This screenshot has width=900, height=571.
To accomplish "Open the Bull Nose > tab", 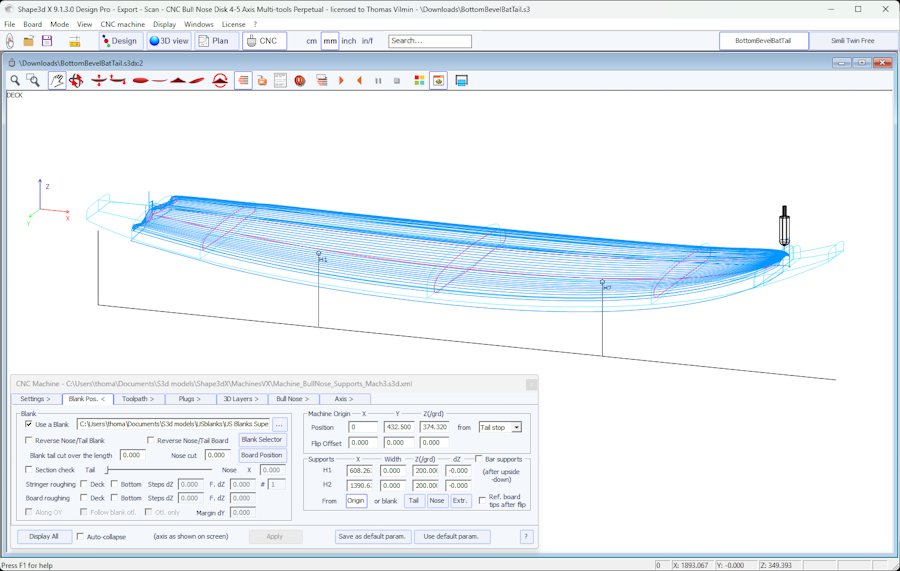I will coord(292,399).
